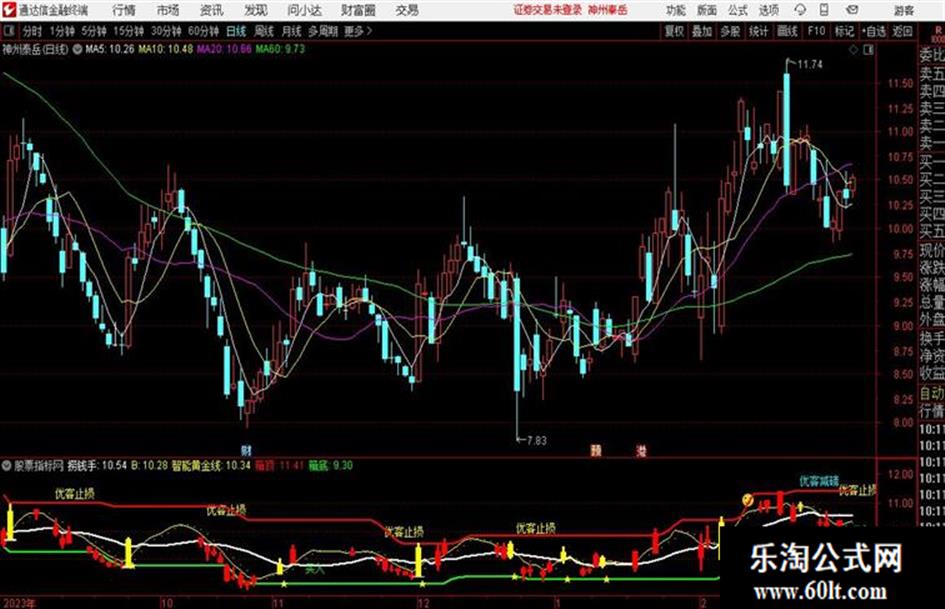Switch to the 15分钟 period tab
This screenshot has height=609, width=945.
pyautogui.click(x=129, y=31)
